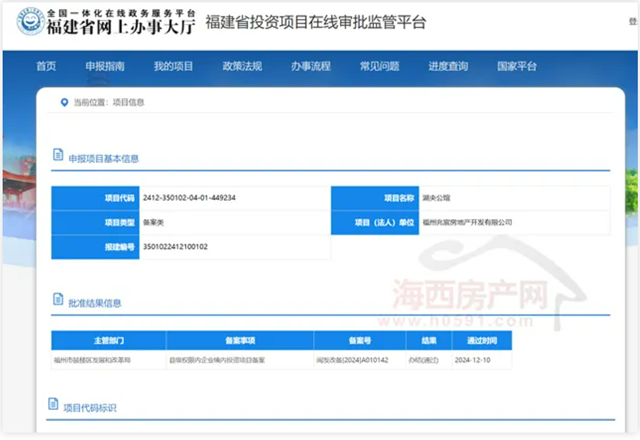The height and width of the screenshot is (440, 640).
Task: Click the 批准结果信息 section document icon
Action: pos(57,301)
